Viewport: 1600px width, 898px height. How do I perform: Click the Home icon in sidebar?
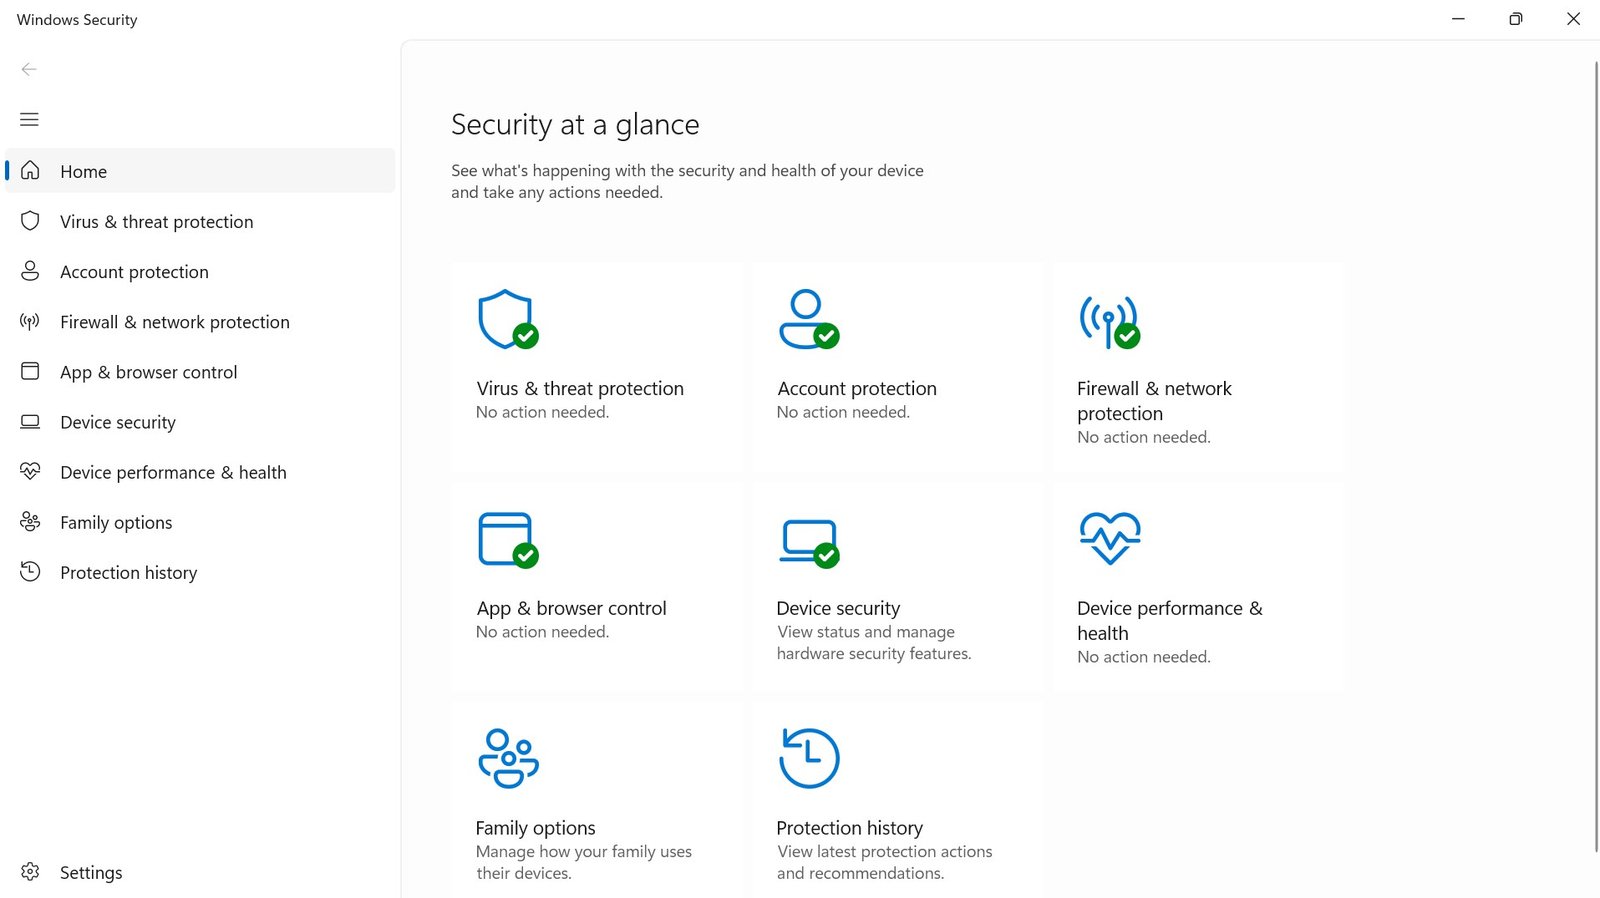pos(30,171)
